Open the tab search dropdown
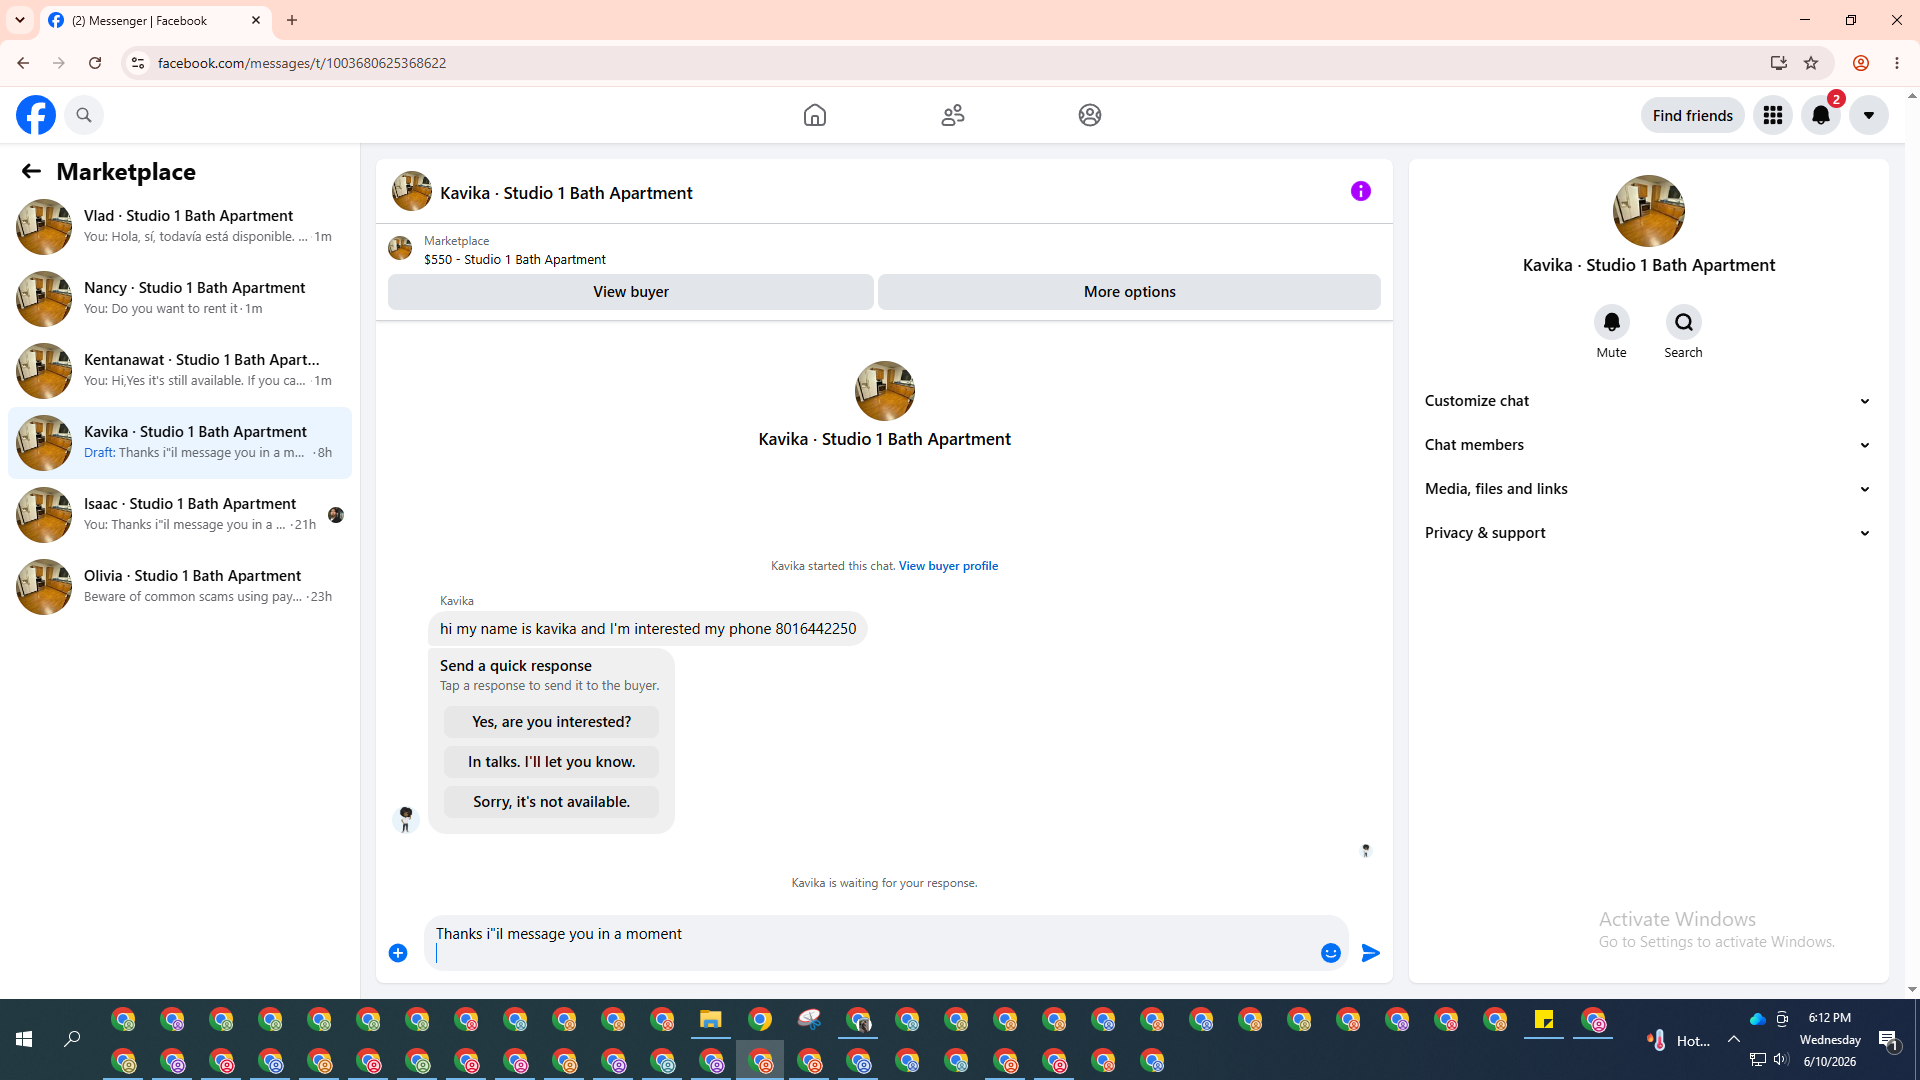Screen dimensions: 1920x1080 [x=19, y=20]
